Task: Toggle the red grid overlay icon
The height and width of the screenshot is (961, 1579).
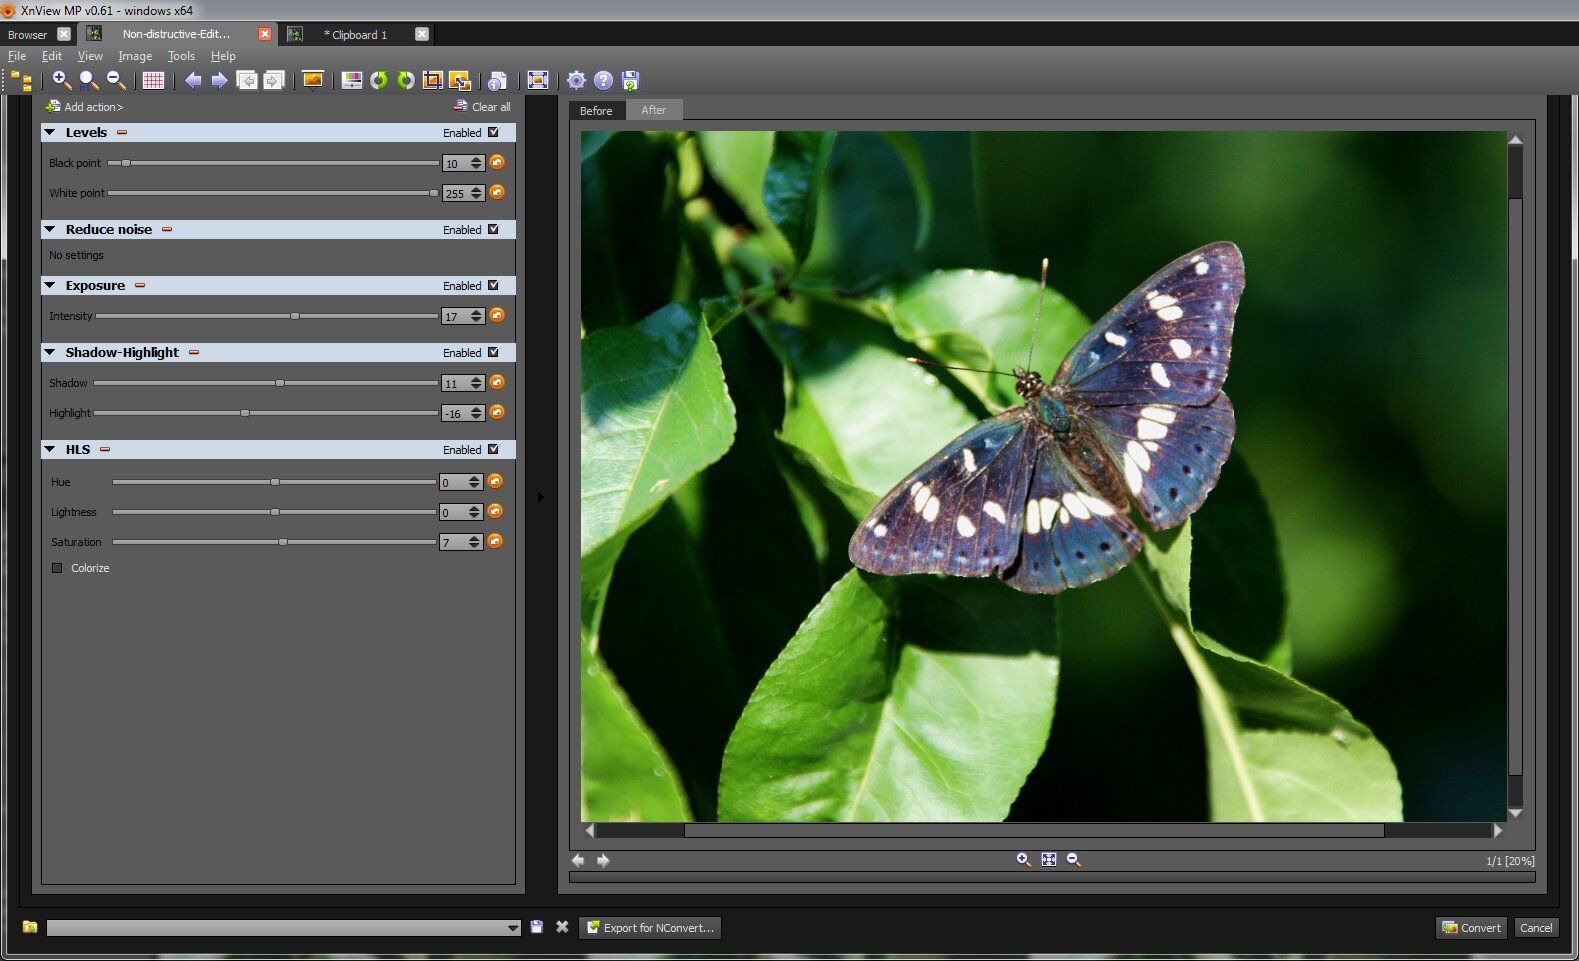Action: click(x=153, y=80)
